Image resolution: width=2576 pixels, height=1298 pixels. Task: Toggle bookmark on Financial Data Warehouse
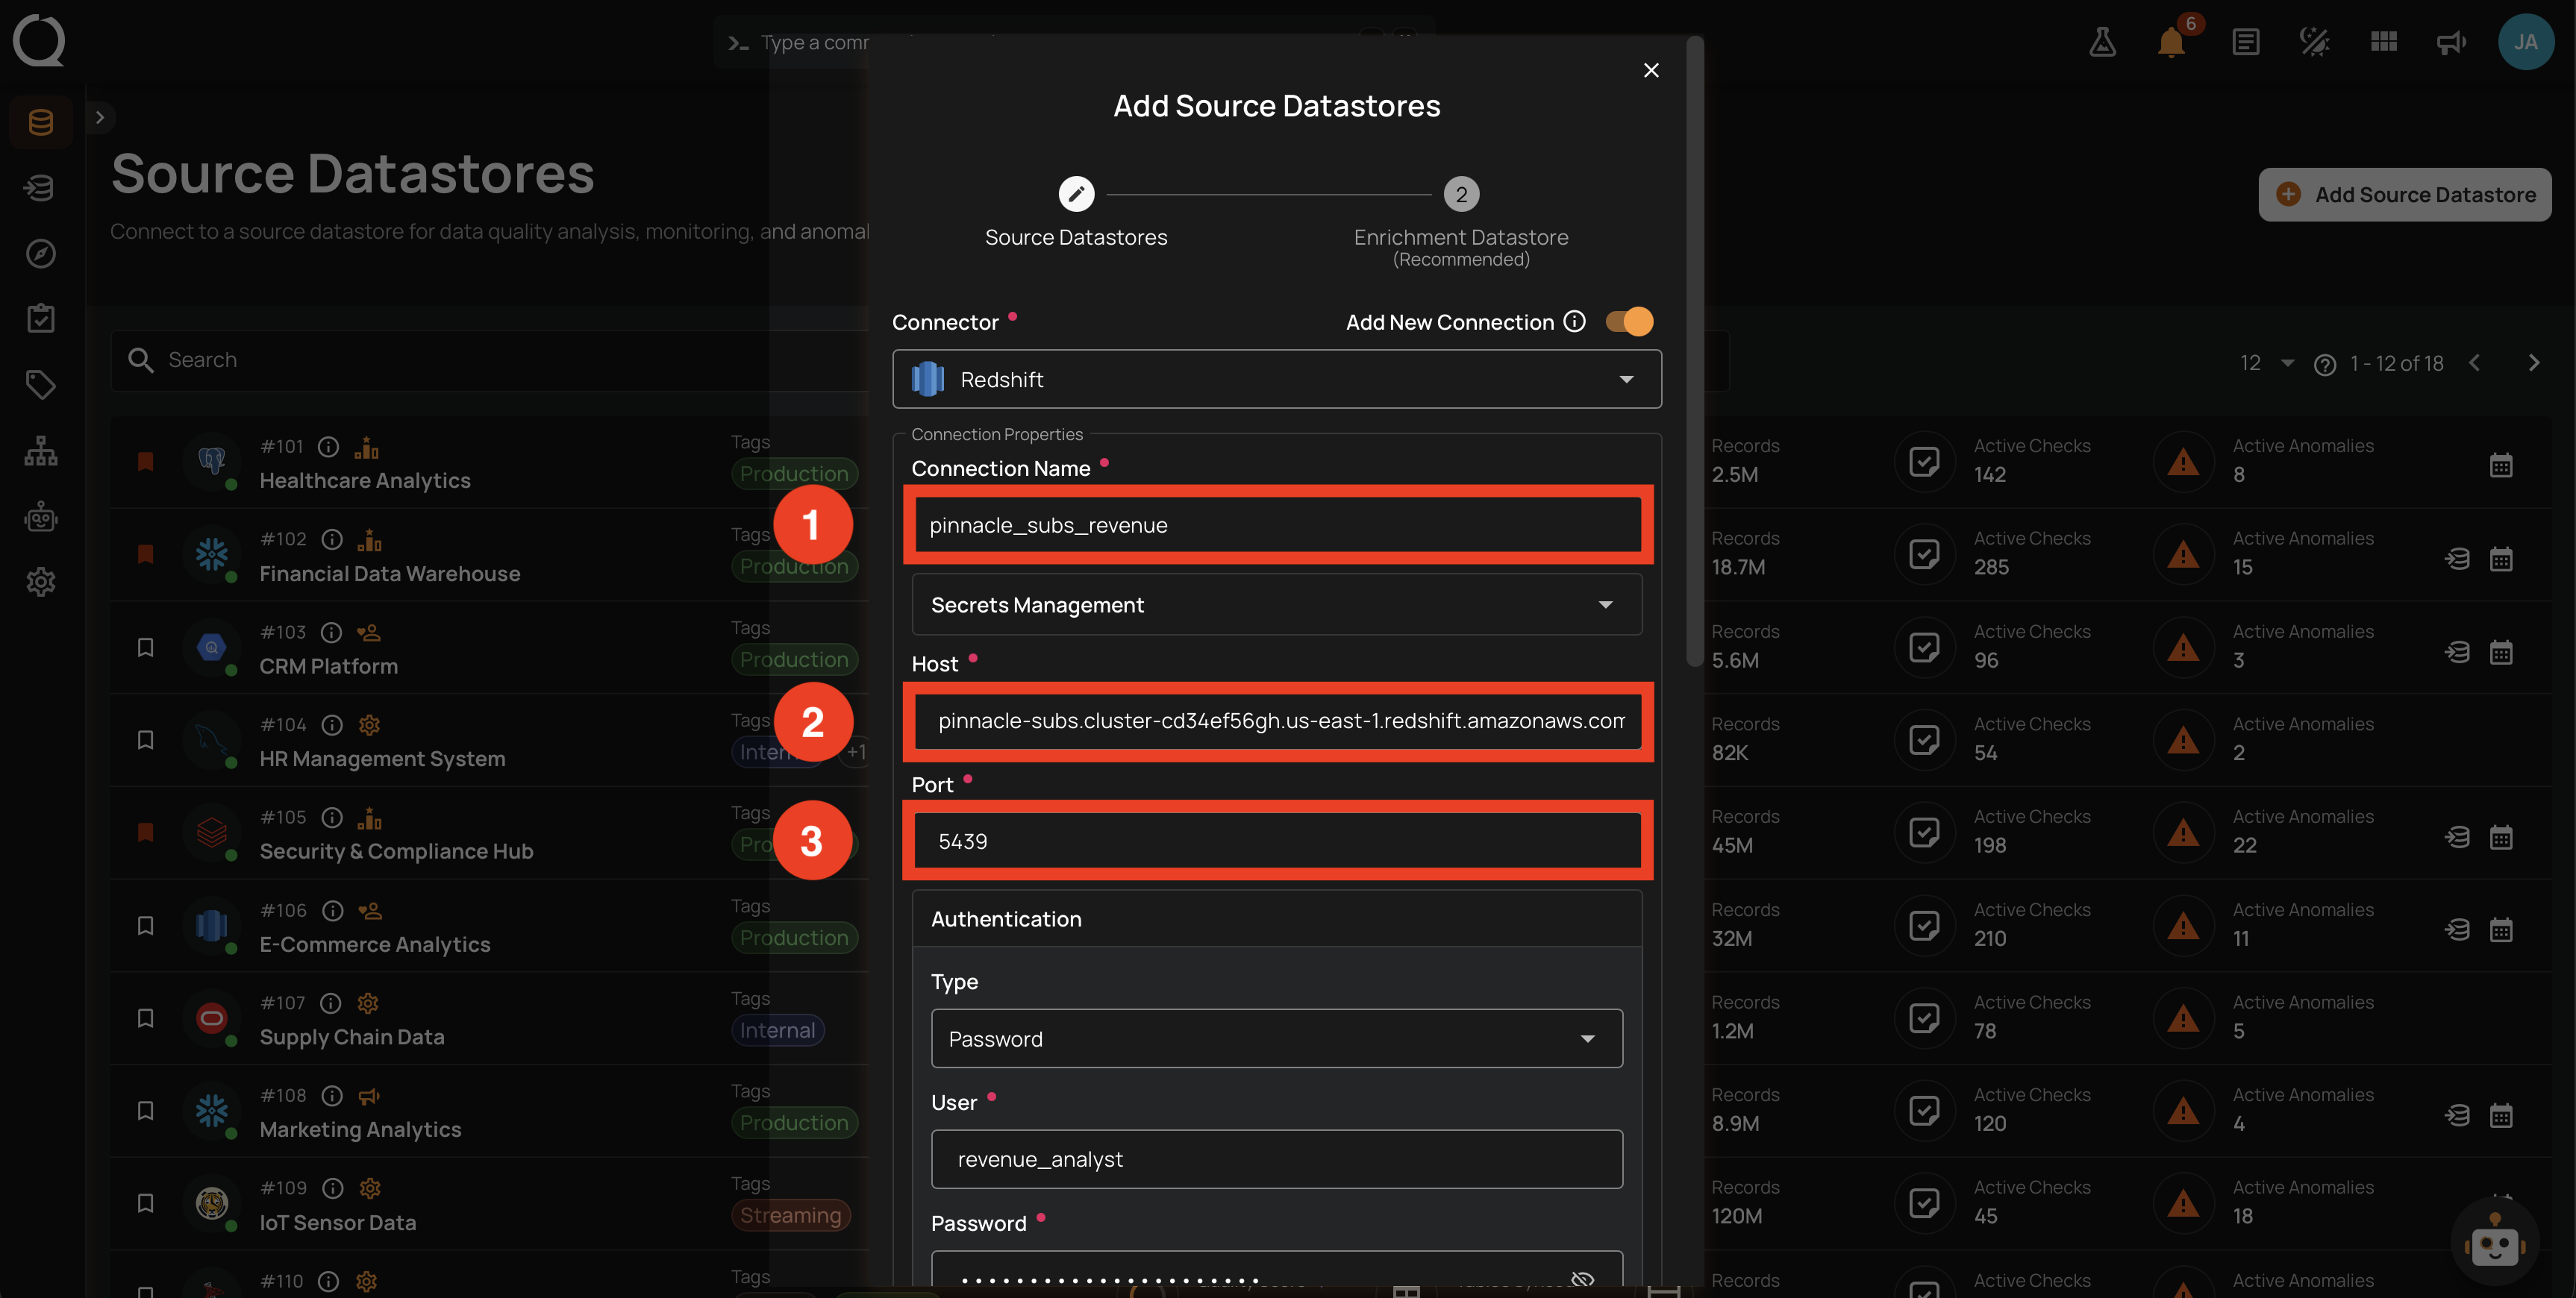pyautogui.click(x=145, y=554)
